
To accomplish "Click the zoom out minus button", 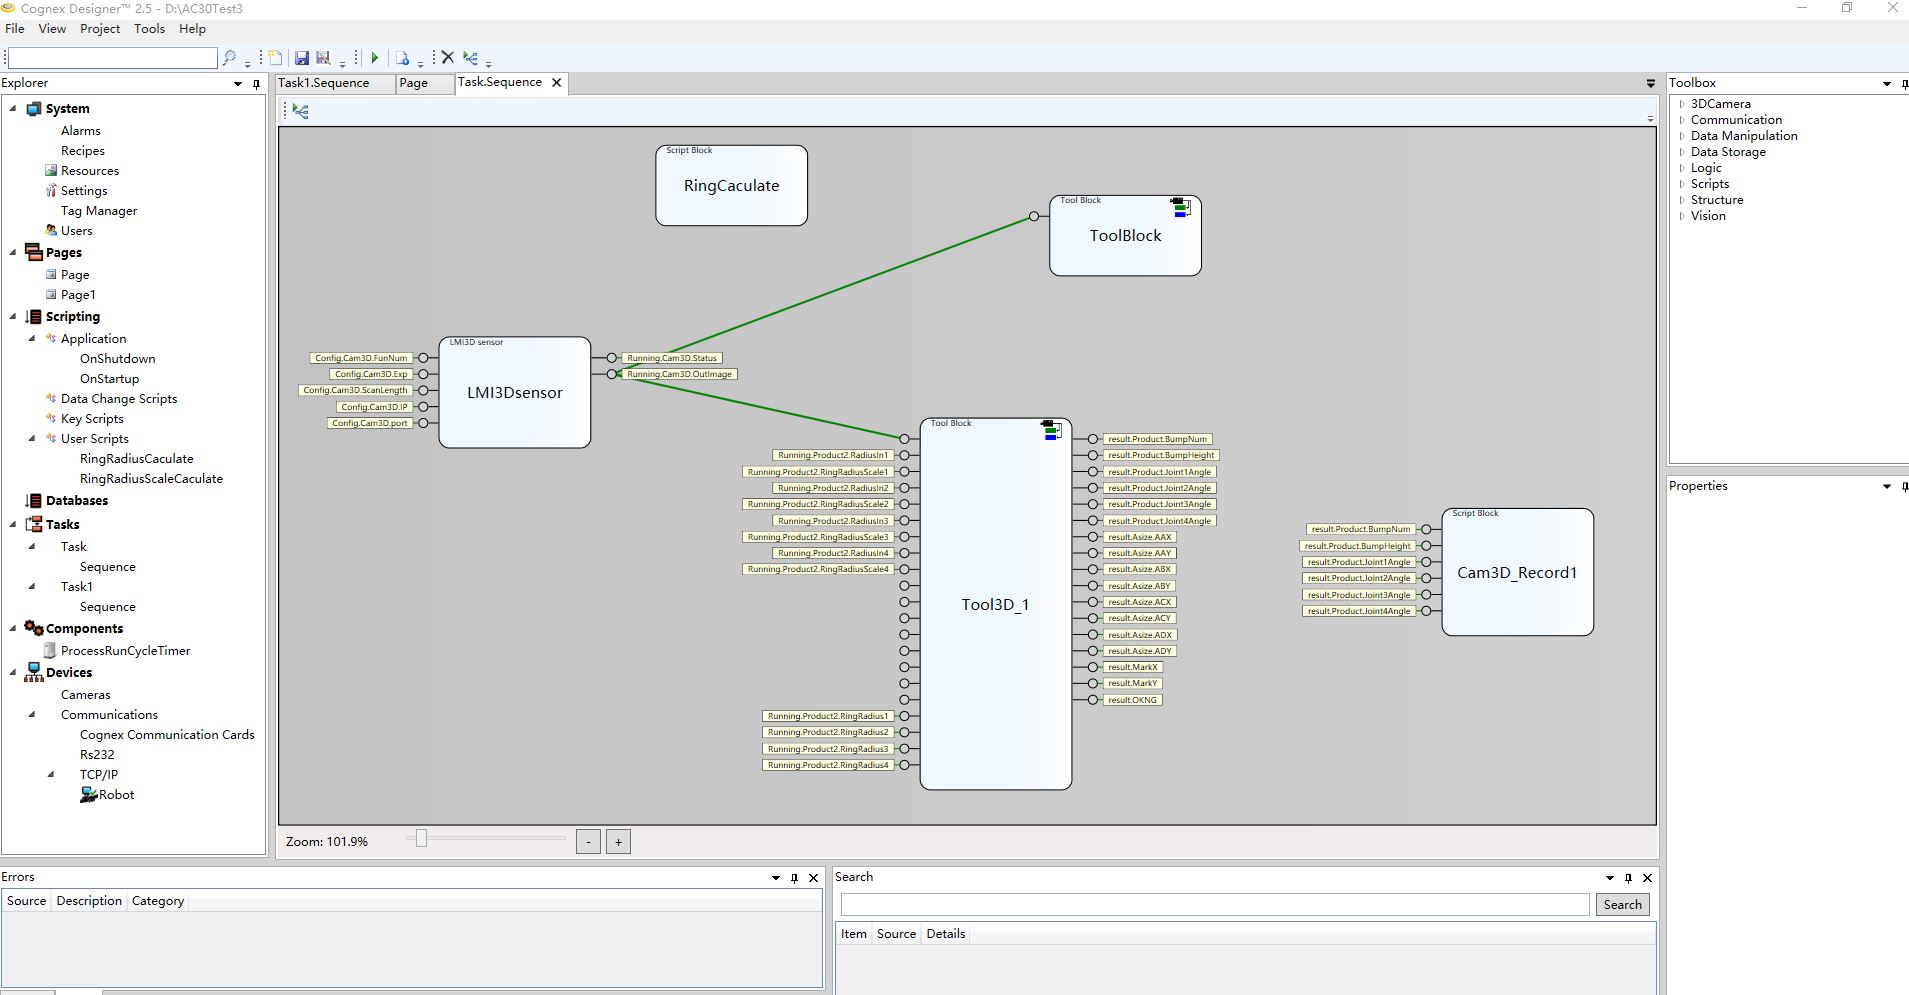I will click(x=588, y=842).
